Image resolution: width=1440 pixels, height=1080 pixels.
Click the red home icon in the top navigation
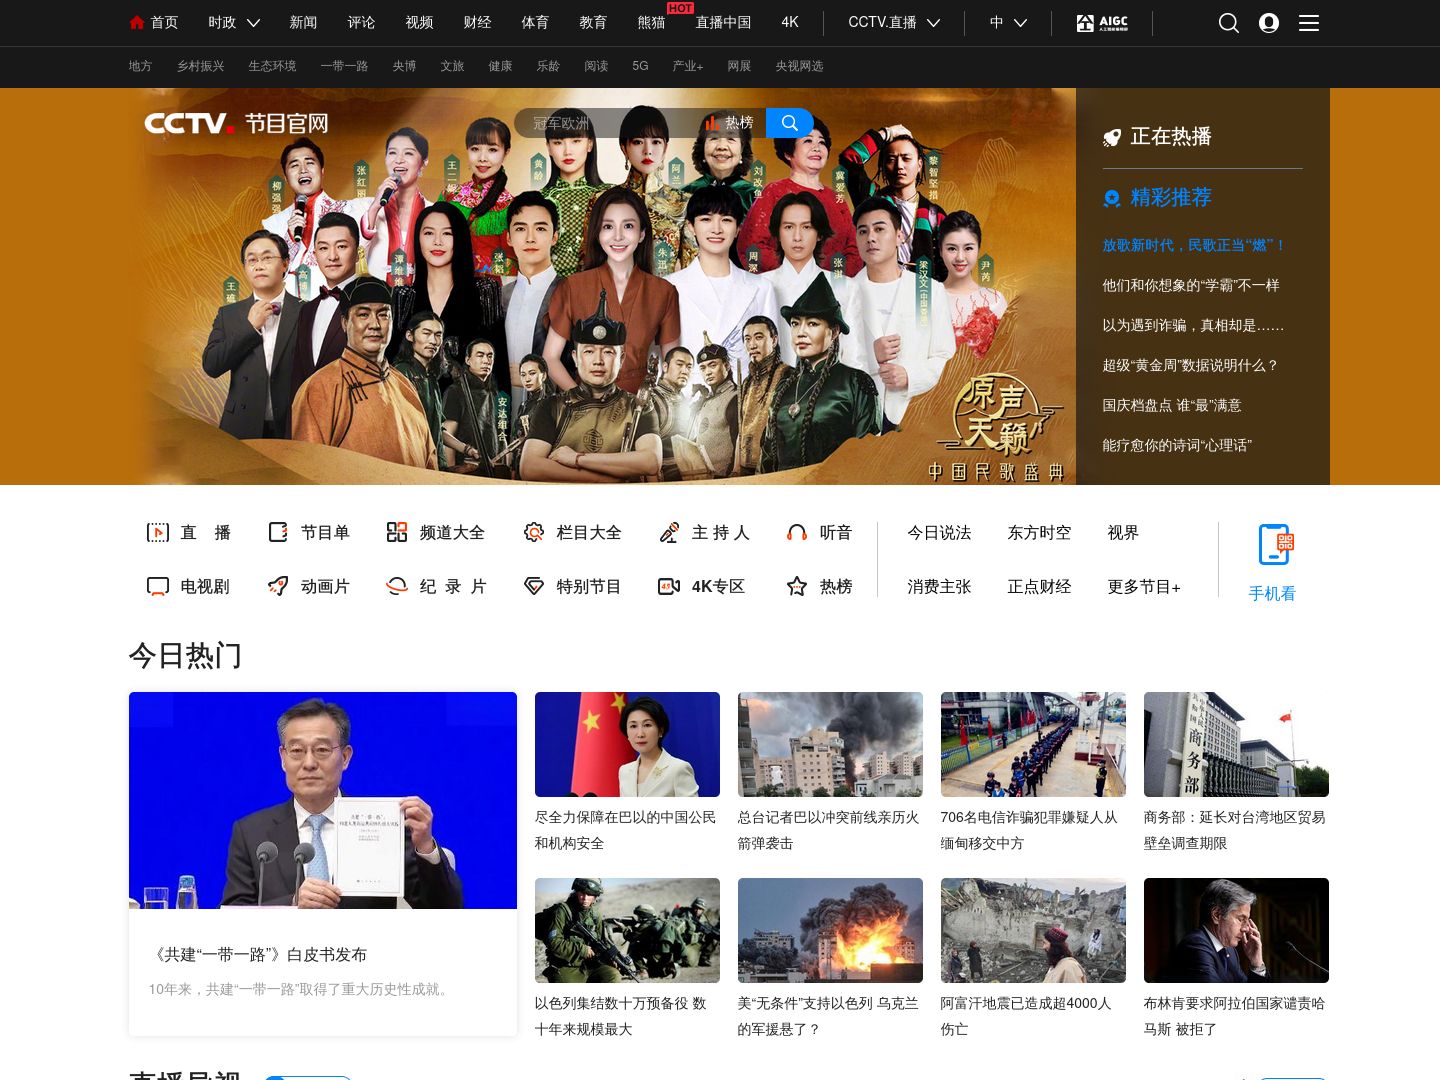[x=137, y=22]
